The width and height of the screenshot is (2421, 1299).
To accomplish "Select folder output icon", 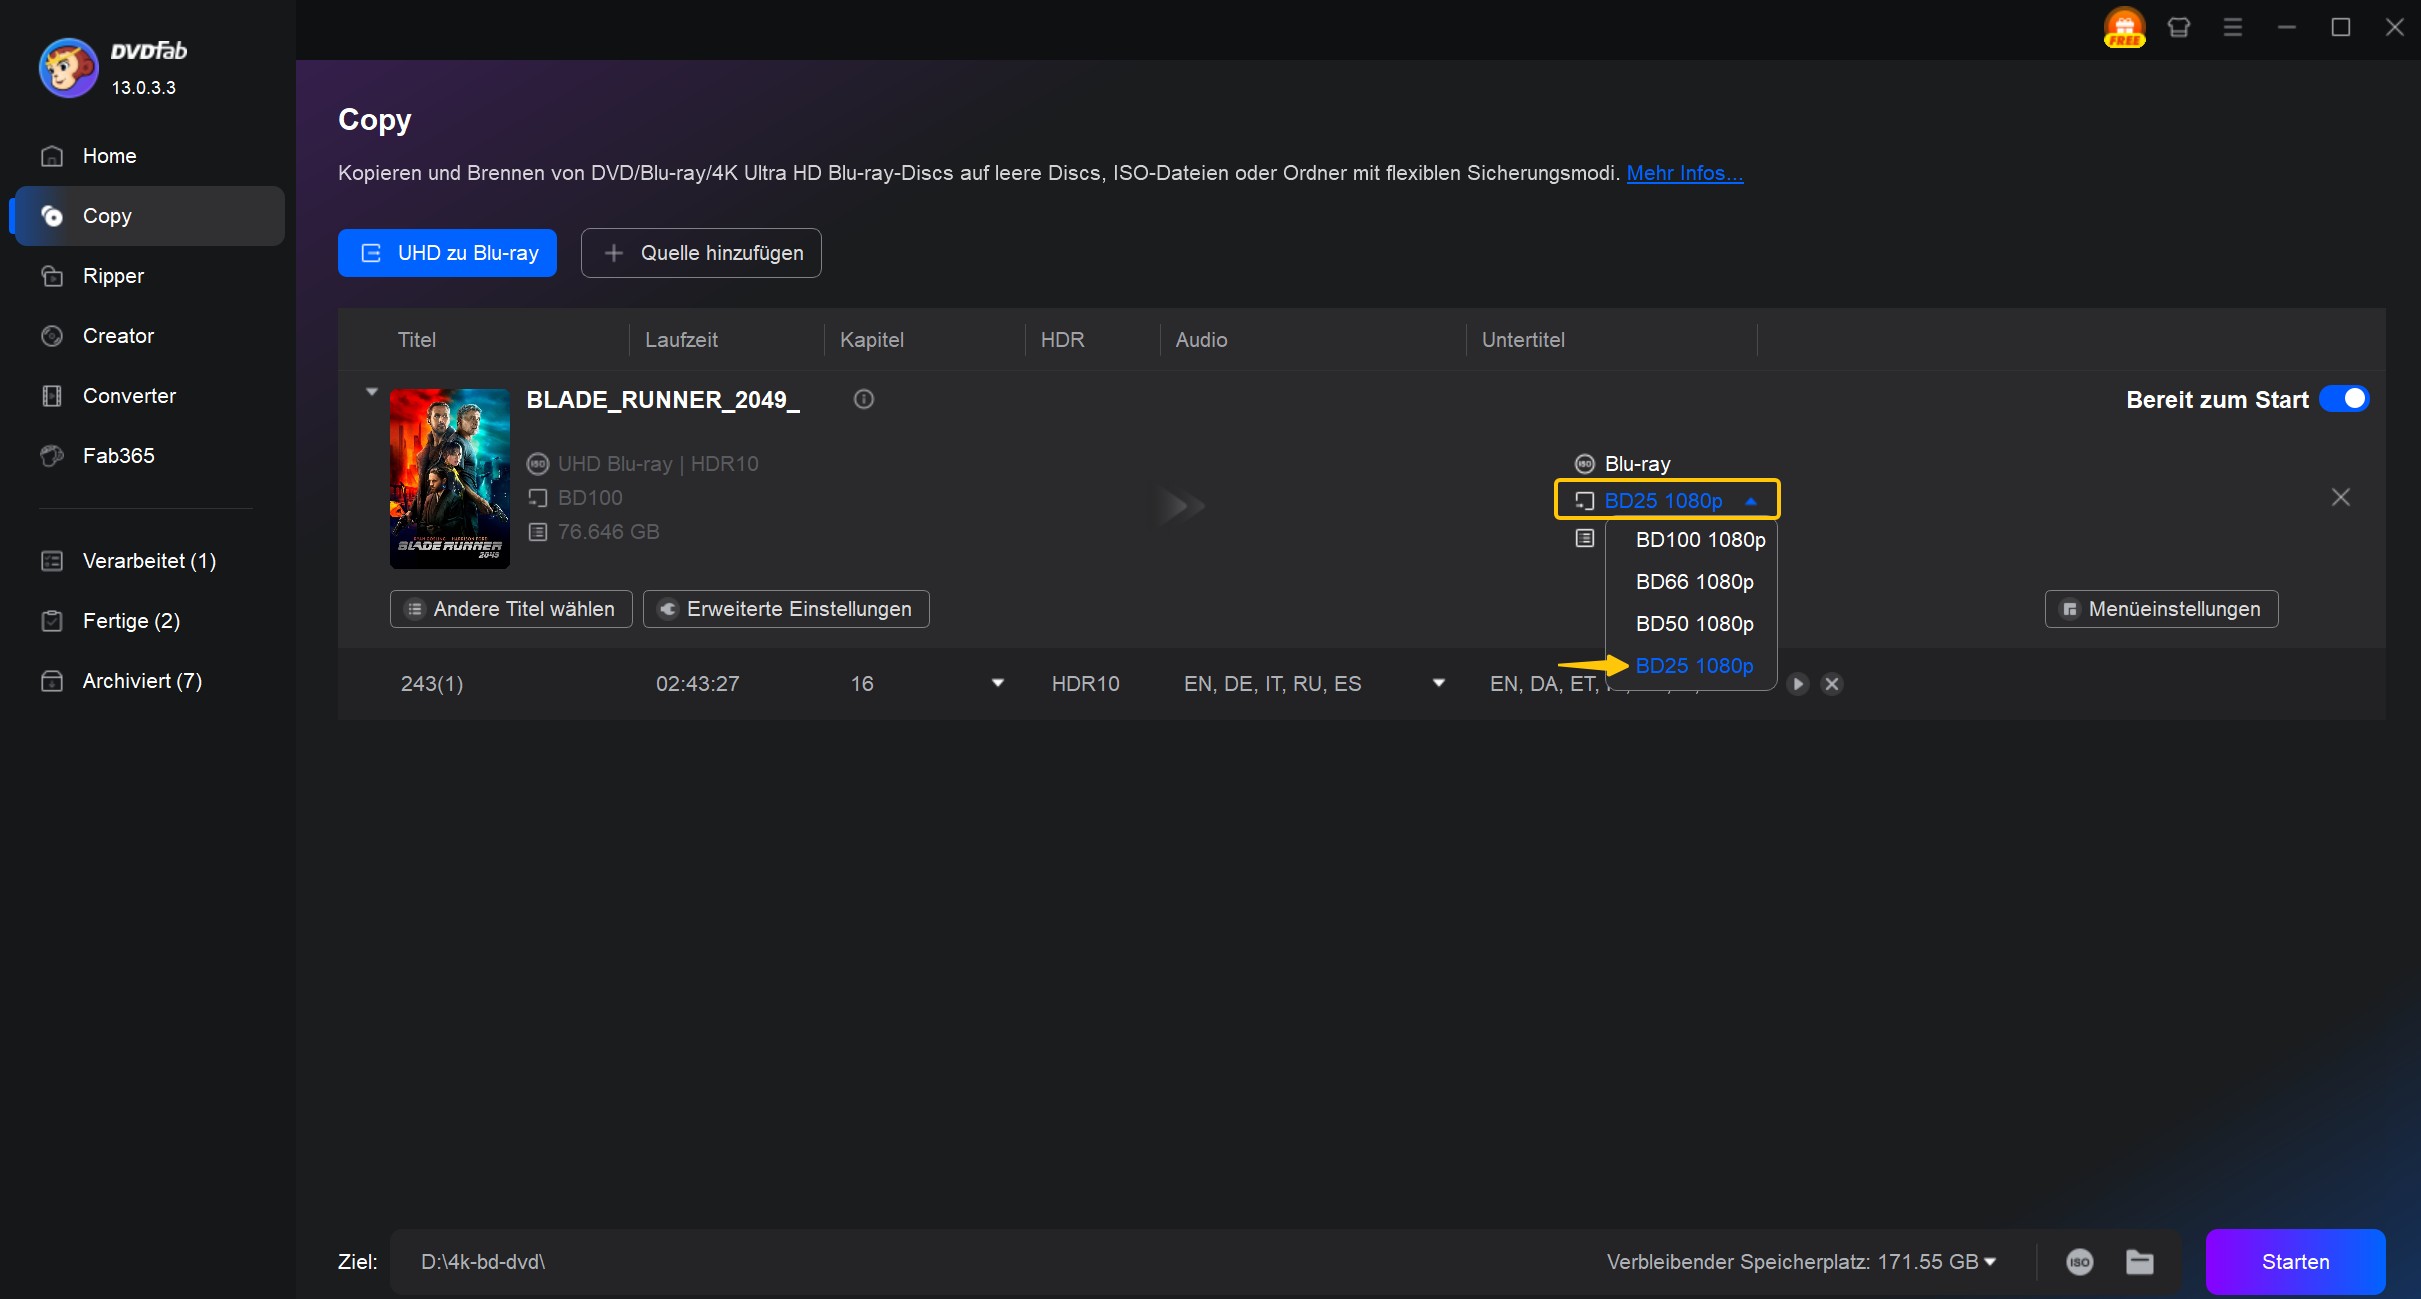I will (x=2140, y=1262).
